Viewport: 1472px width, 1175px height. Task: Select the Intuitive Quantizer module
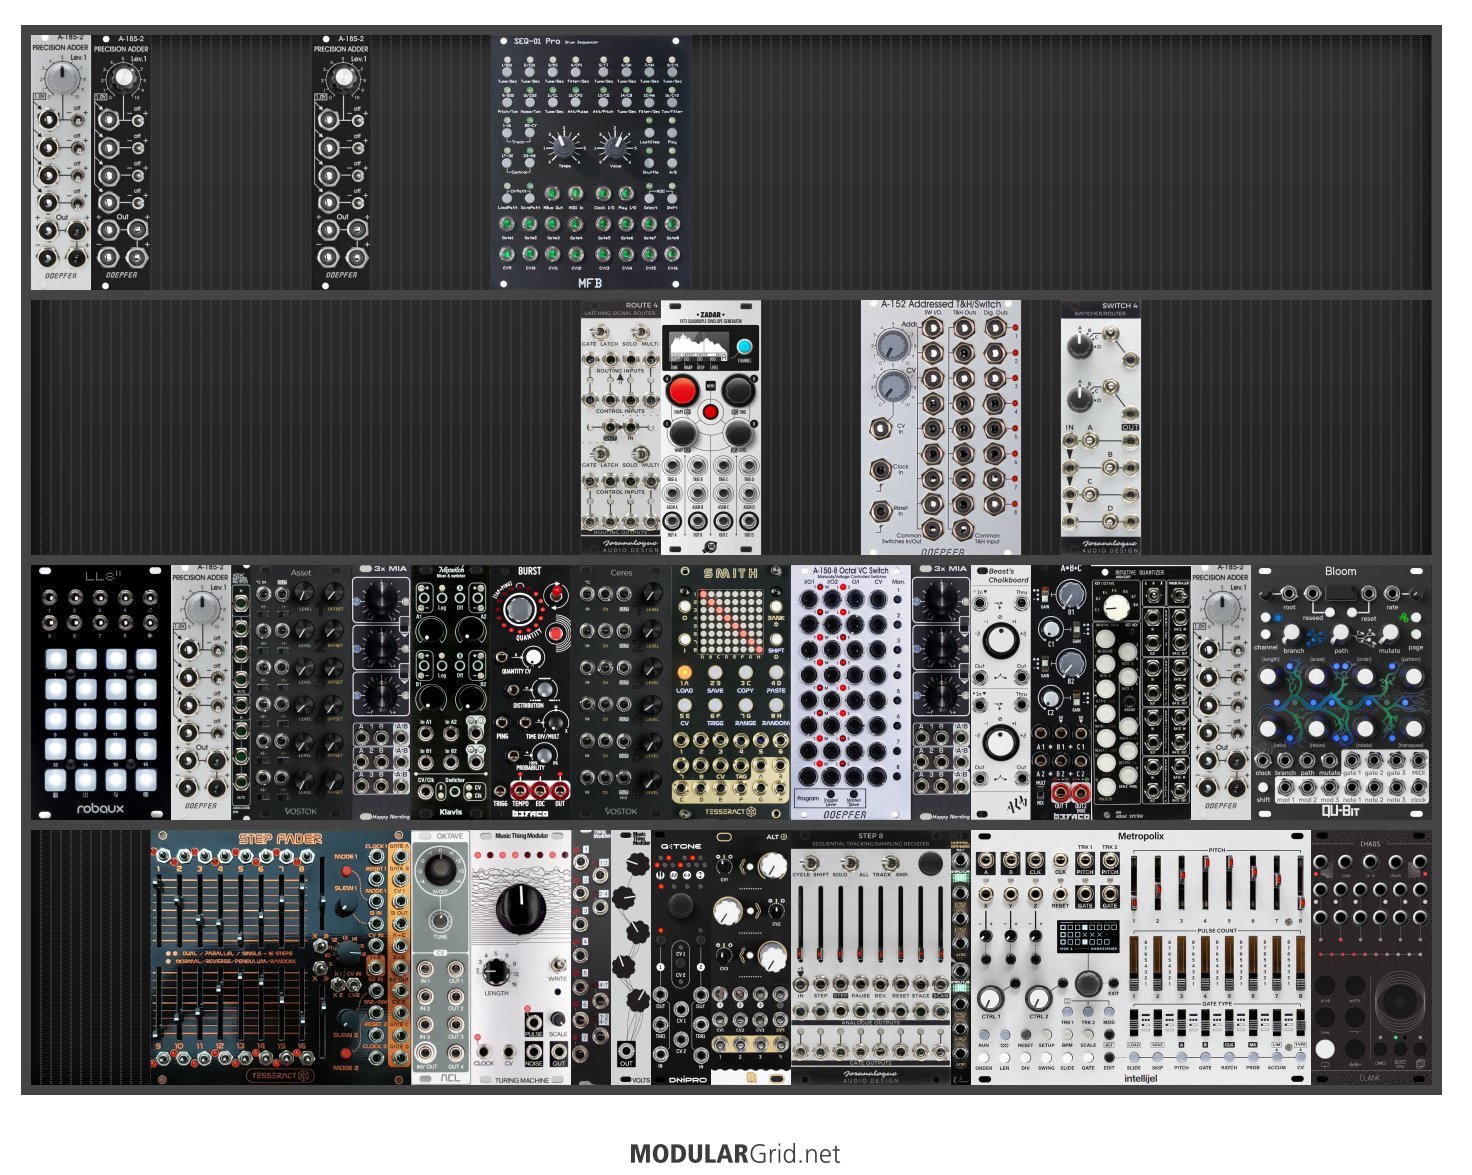click(x=1140, y=692)
